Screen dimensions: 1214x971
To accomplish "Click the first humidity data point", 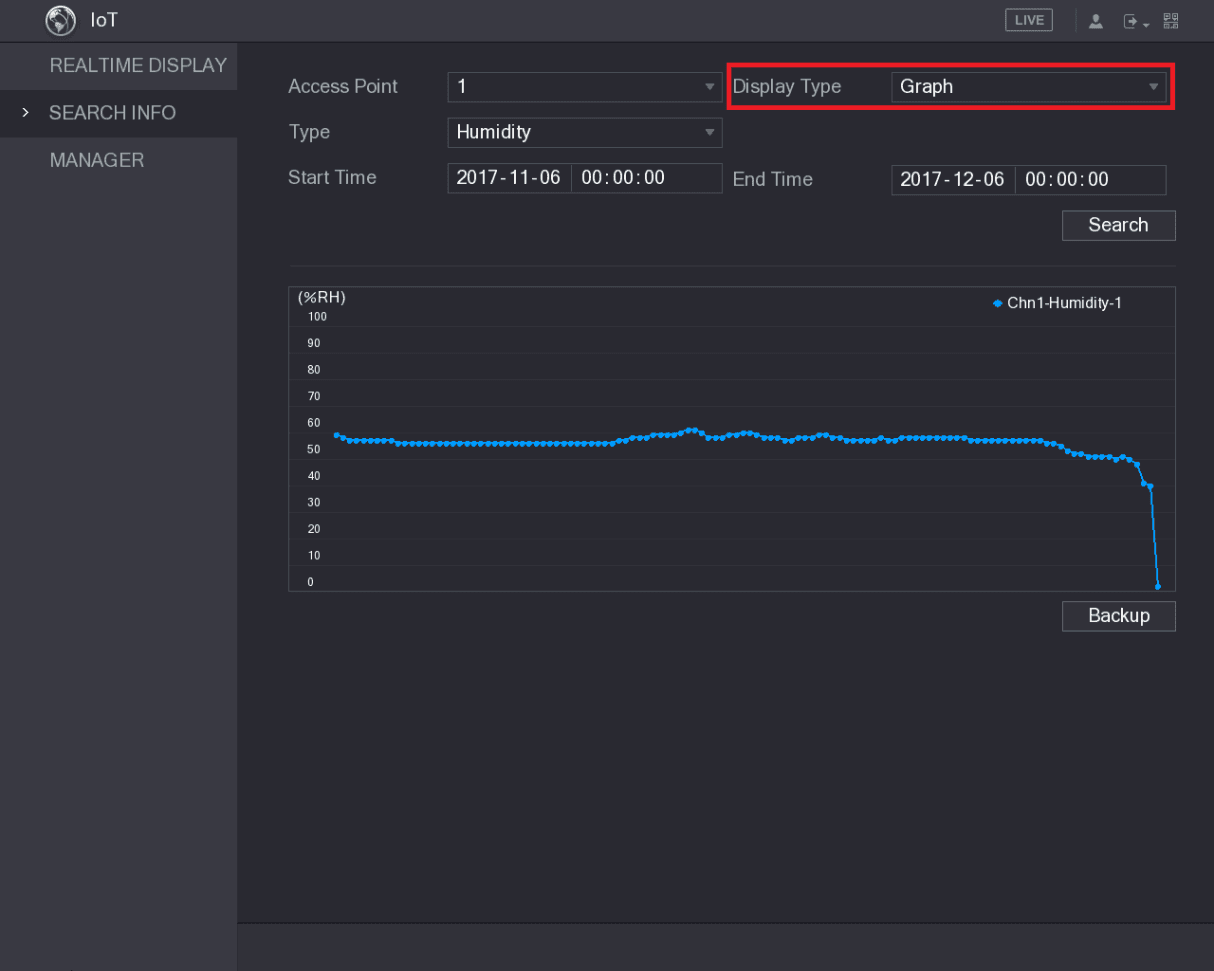I will (336, 435).
